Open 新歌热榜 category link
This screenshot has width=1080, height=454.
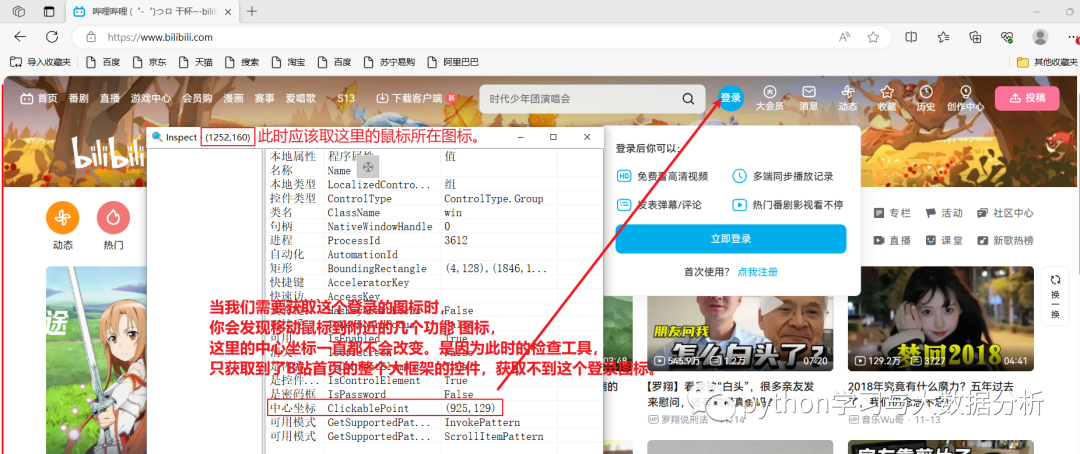pos(1005,240)
